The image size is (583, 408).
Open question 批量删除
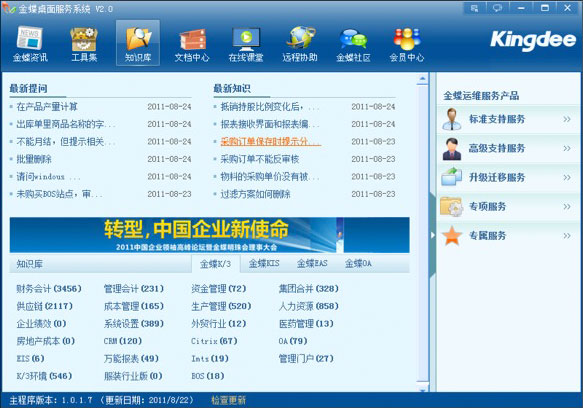coord(34,159)
